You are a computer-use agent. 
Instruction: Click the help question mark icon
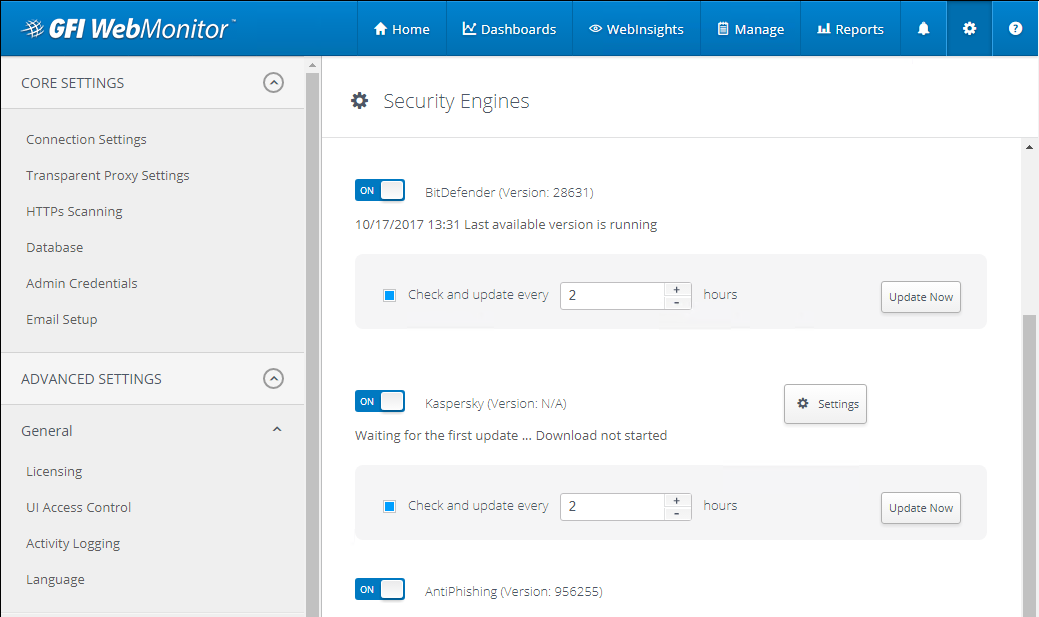click(1015, 29)
